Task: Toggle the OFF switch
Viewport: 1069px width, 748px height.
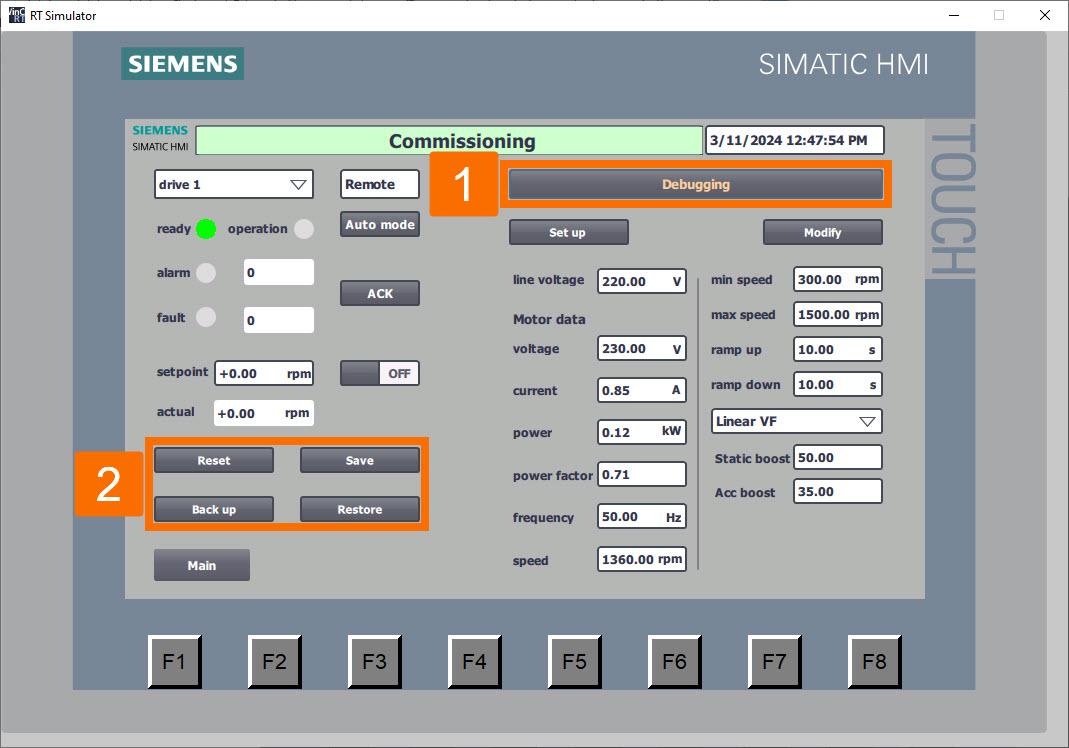Action: point(379,372)
